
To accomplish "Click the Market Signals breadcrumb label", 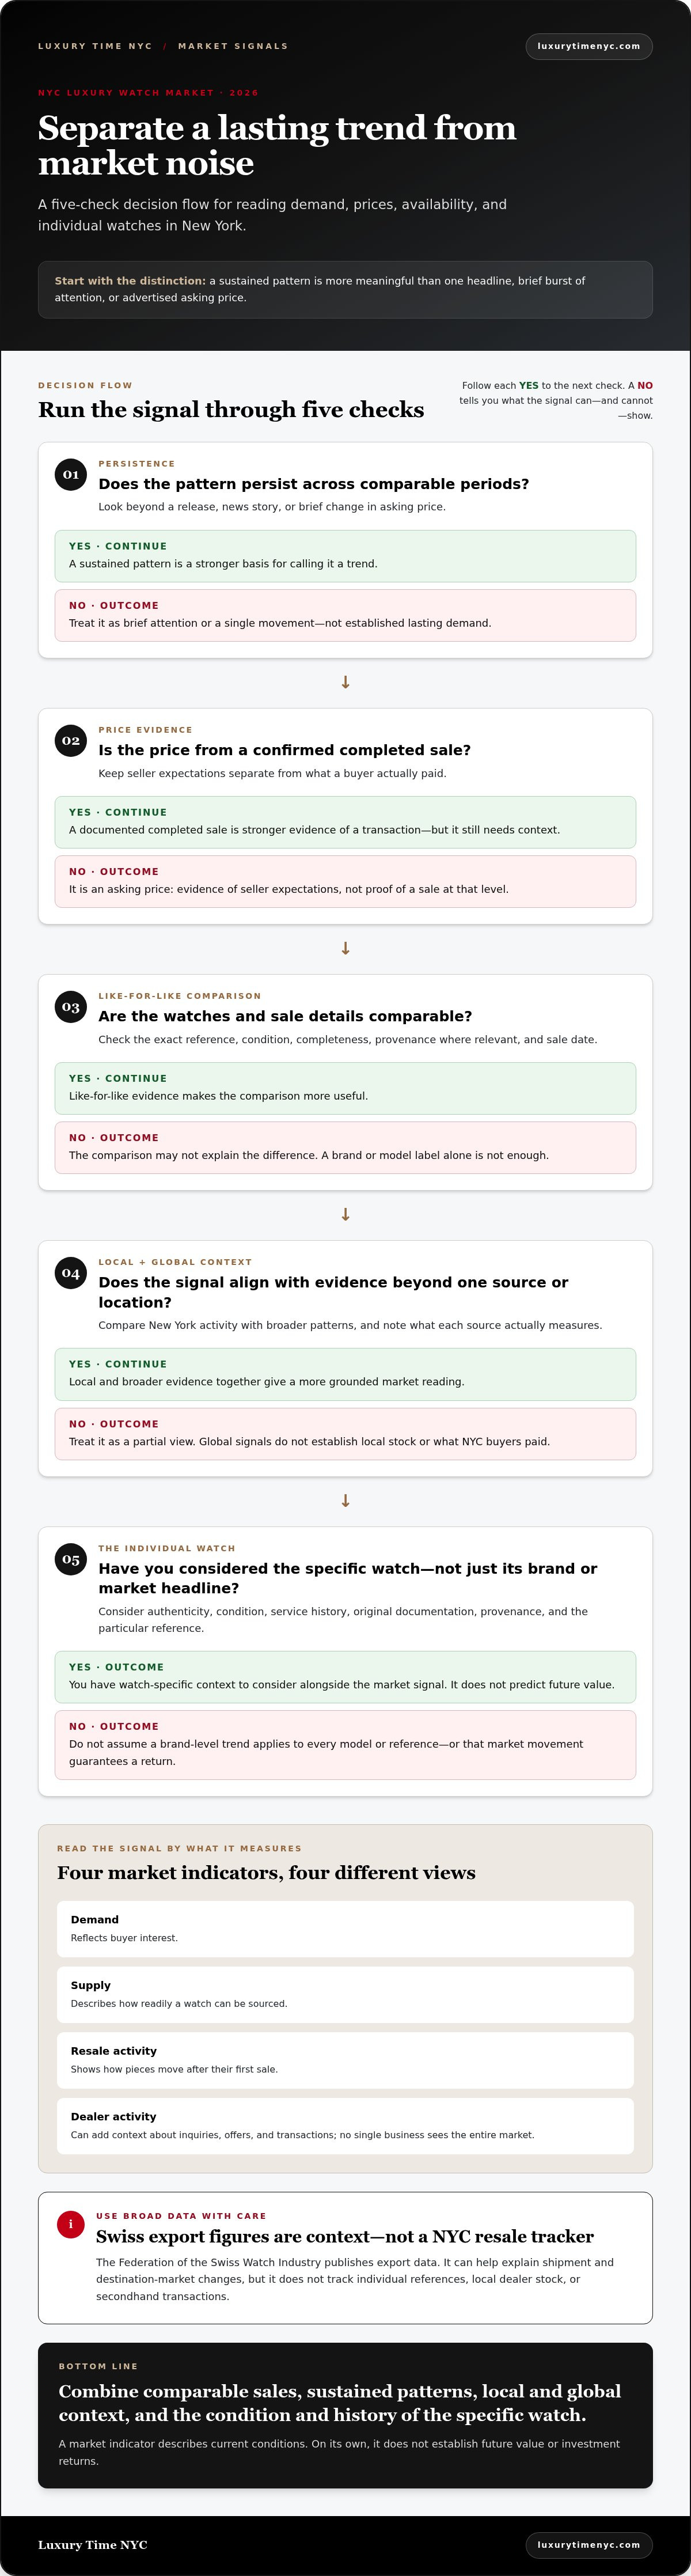I will (x=233, y=46).
